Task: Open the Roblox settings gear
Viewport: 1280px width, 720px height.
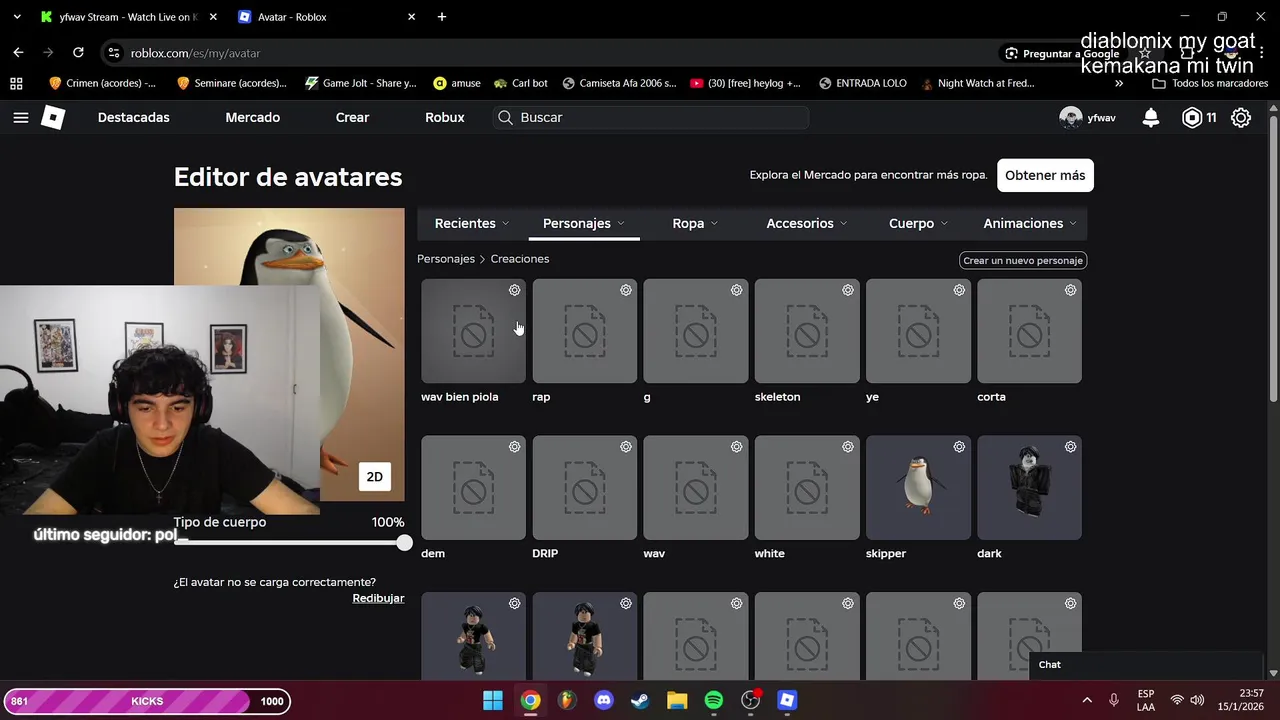Action: point(1241,118)
